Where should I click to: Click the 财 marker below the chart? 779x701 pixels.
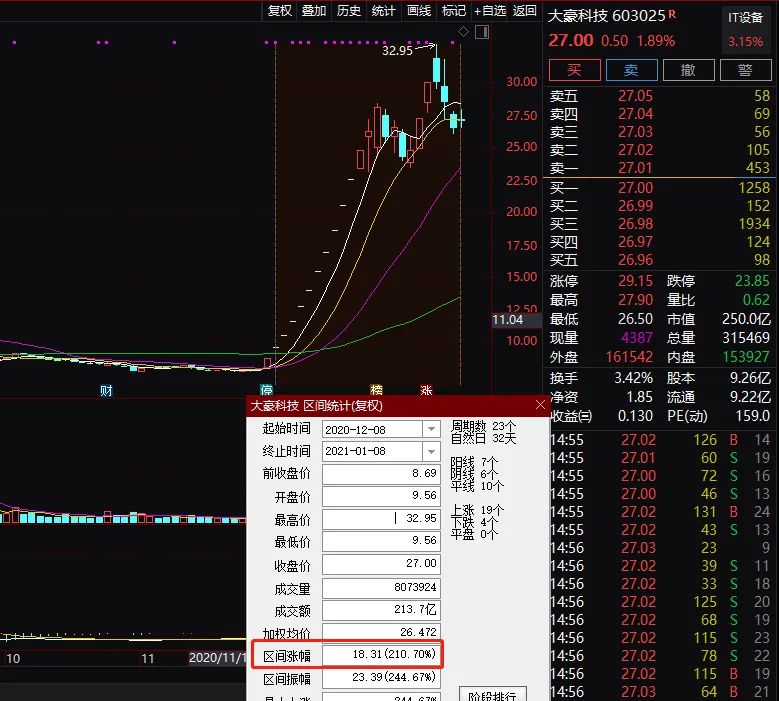coord(106,390)
